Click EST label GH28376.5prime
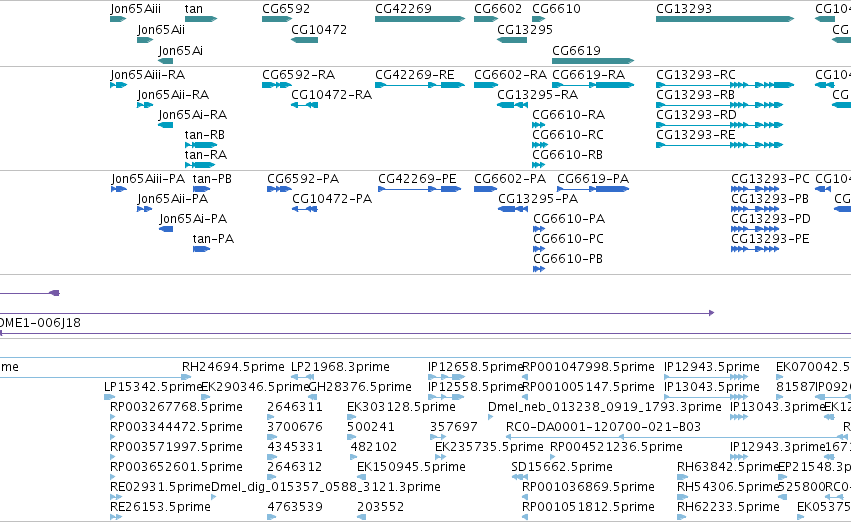This screenshot has width=851, height=522. (360, 387)
